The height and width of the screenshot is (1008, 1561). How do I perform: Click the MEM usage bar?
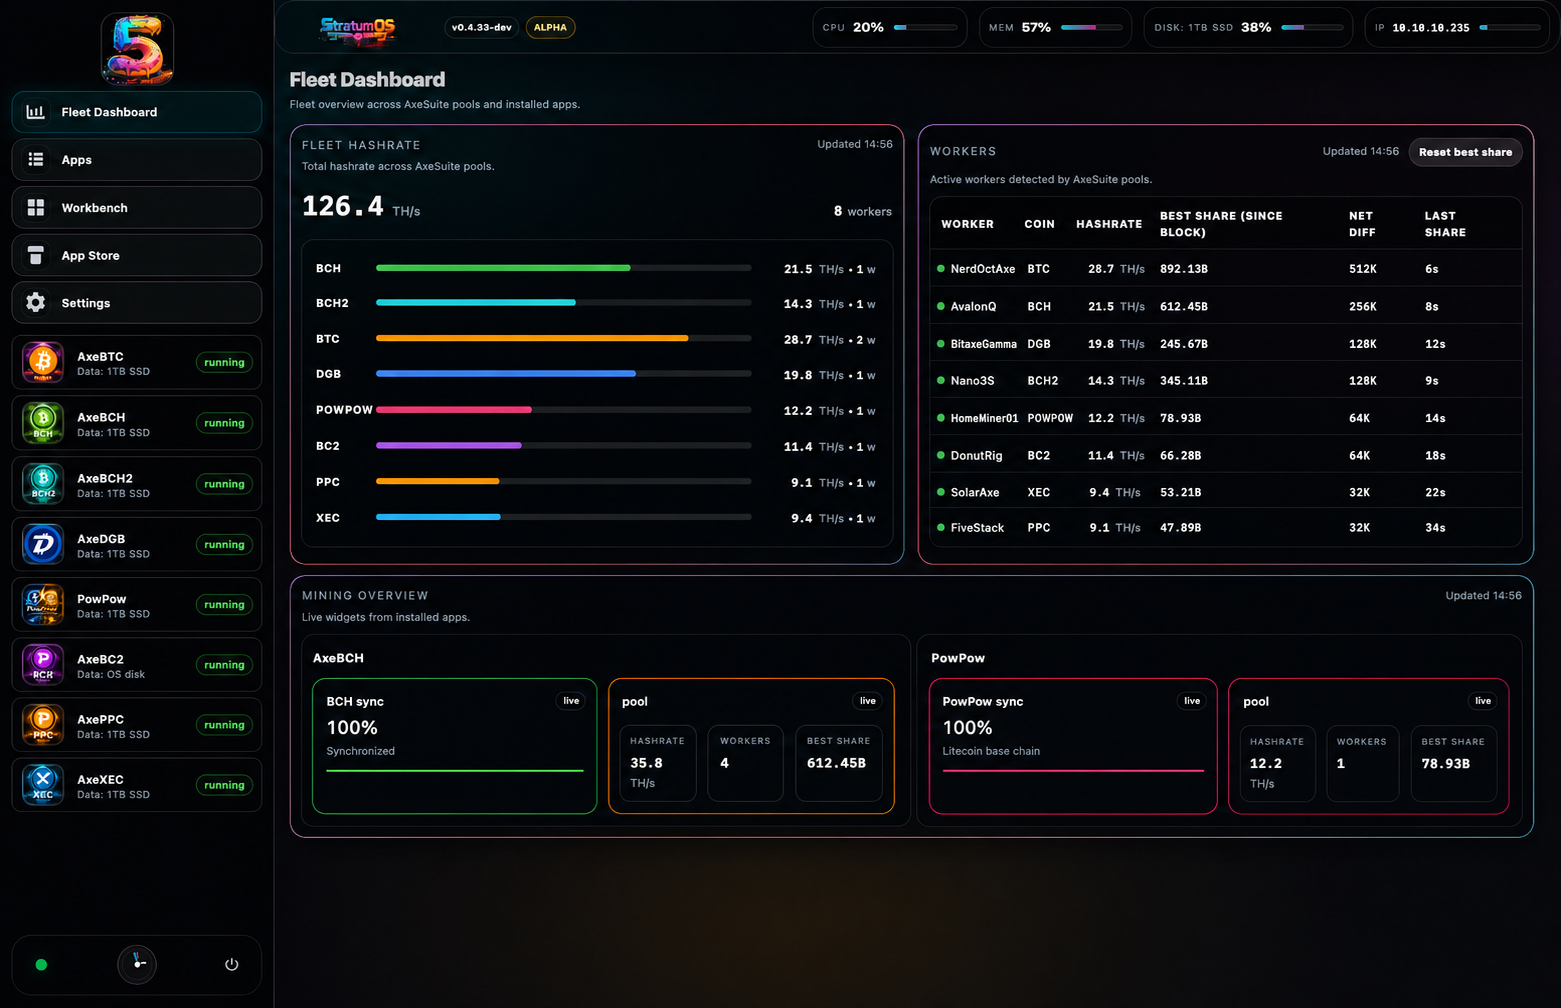point(1093,28)
